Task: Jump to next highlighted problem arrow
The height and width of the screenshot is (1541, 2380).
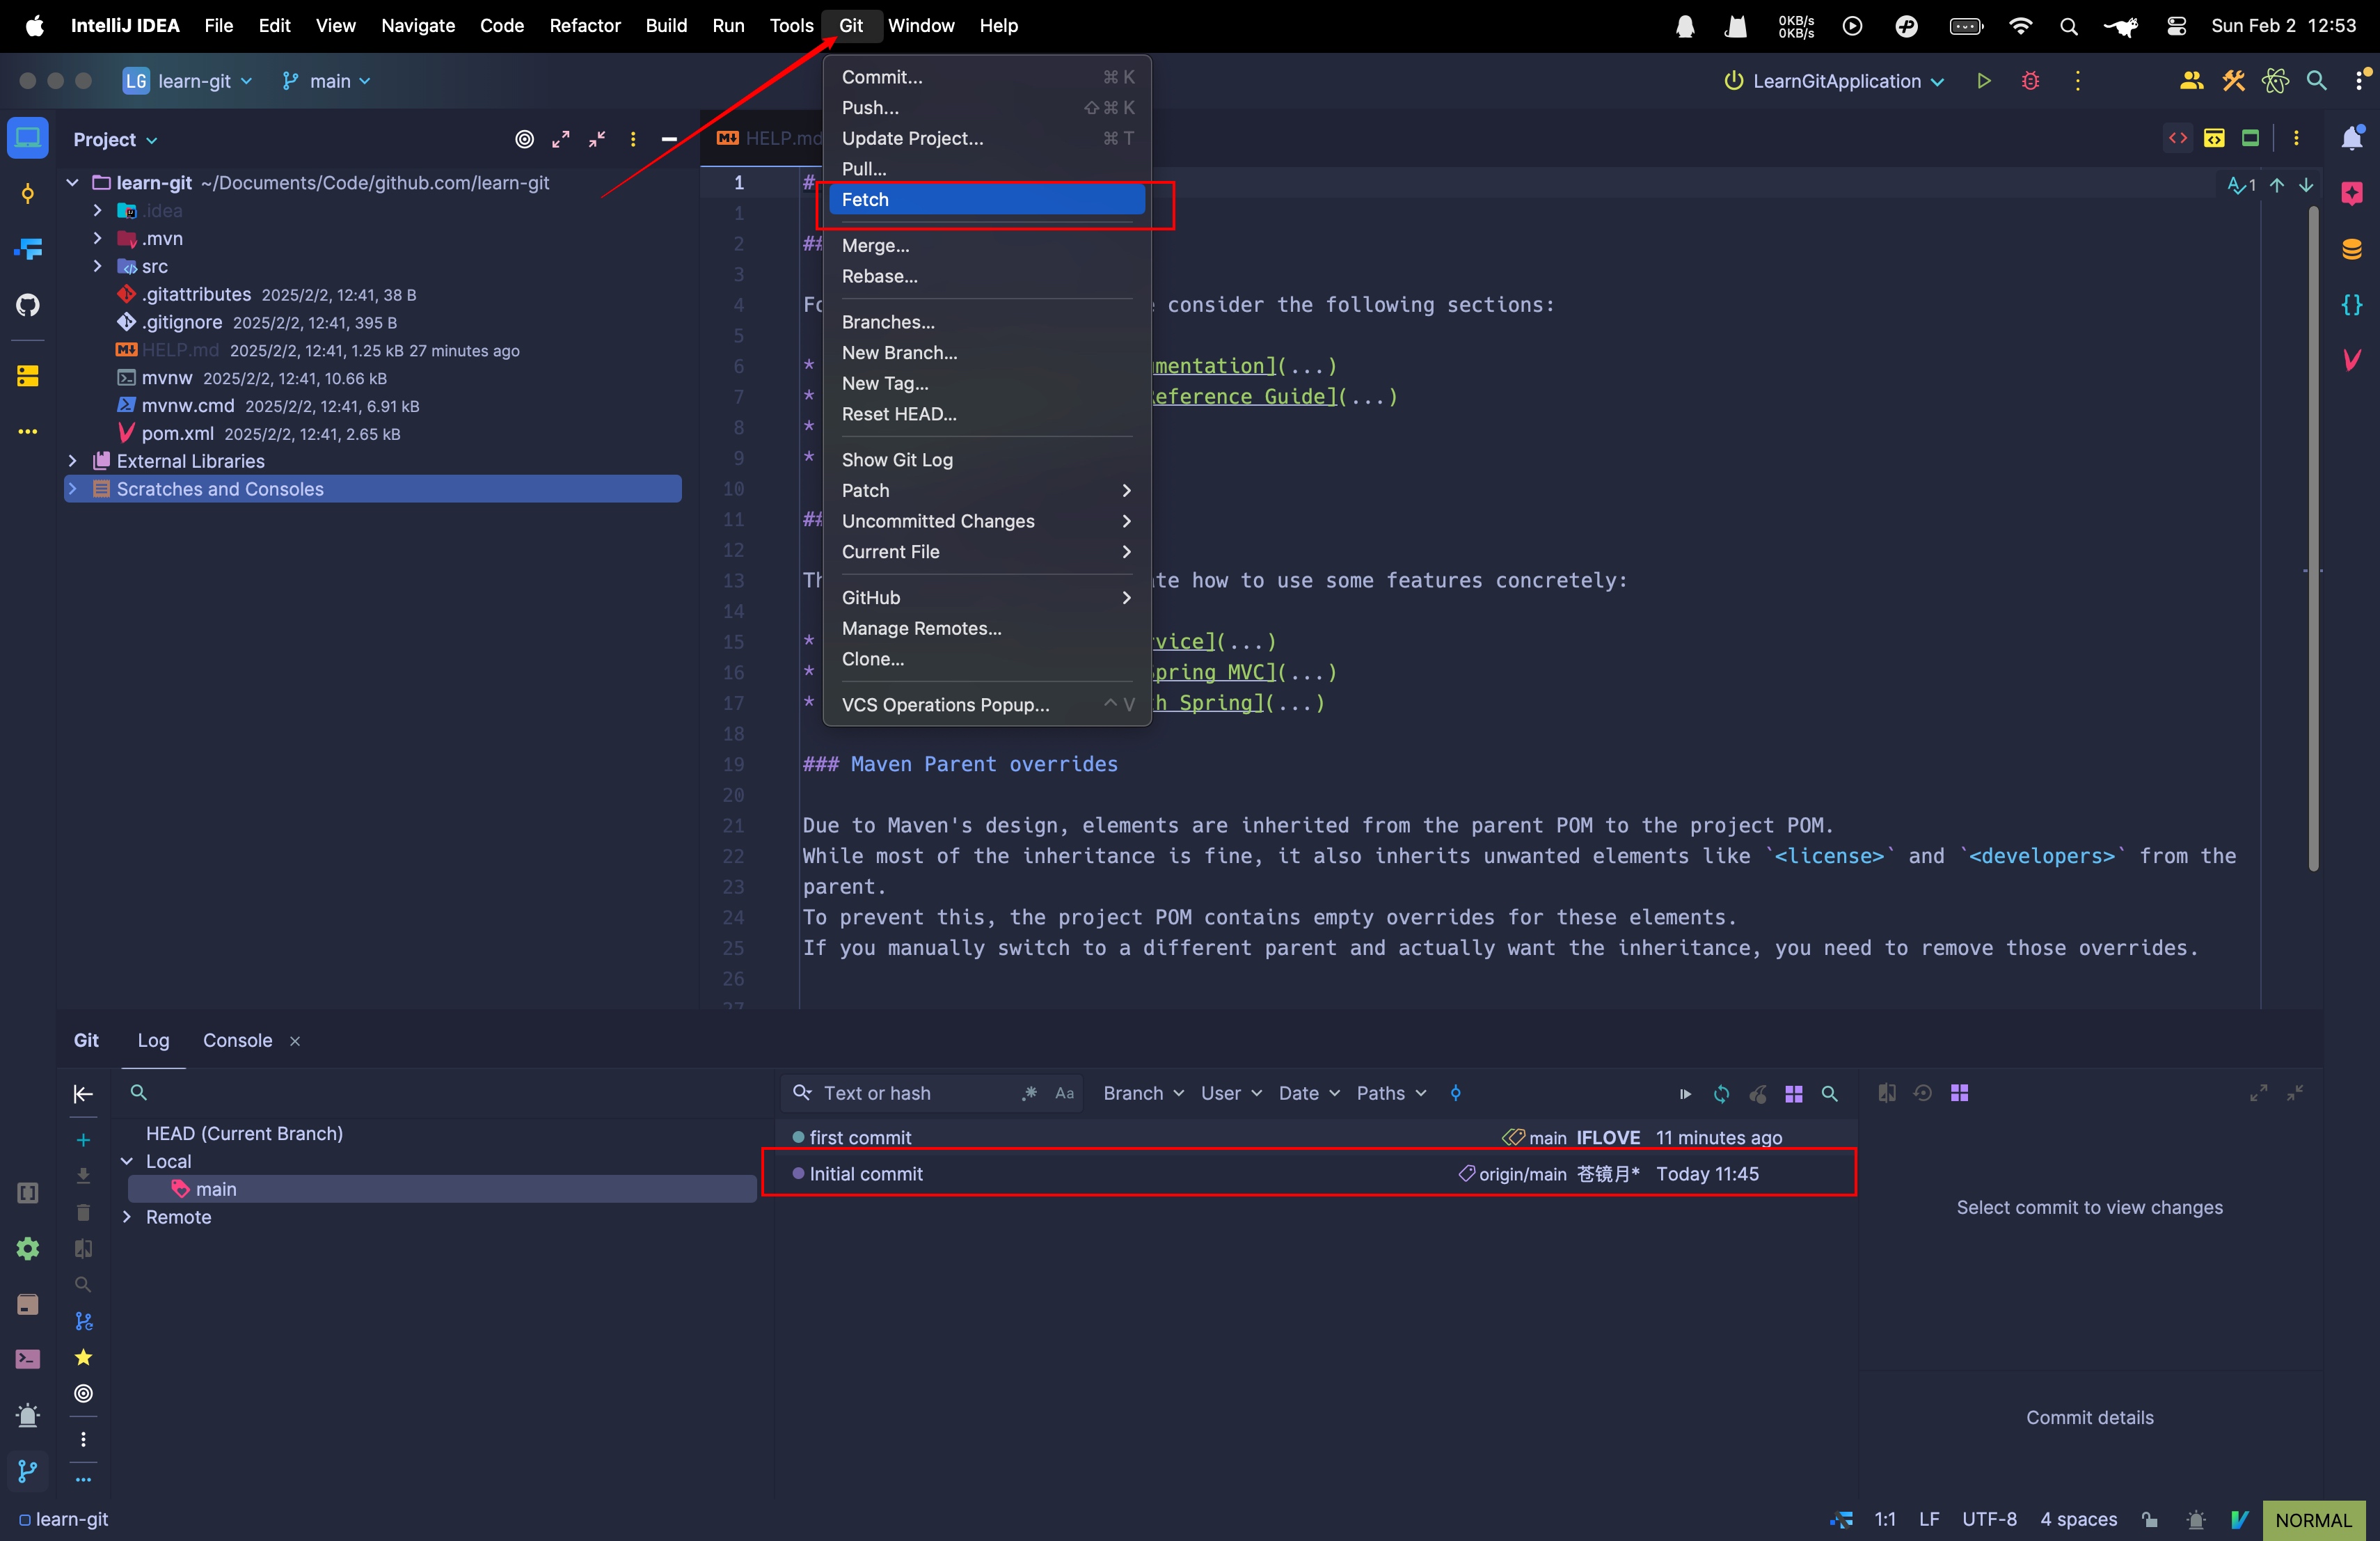Action: [2306, 185]
